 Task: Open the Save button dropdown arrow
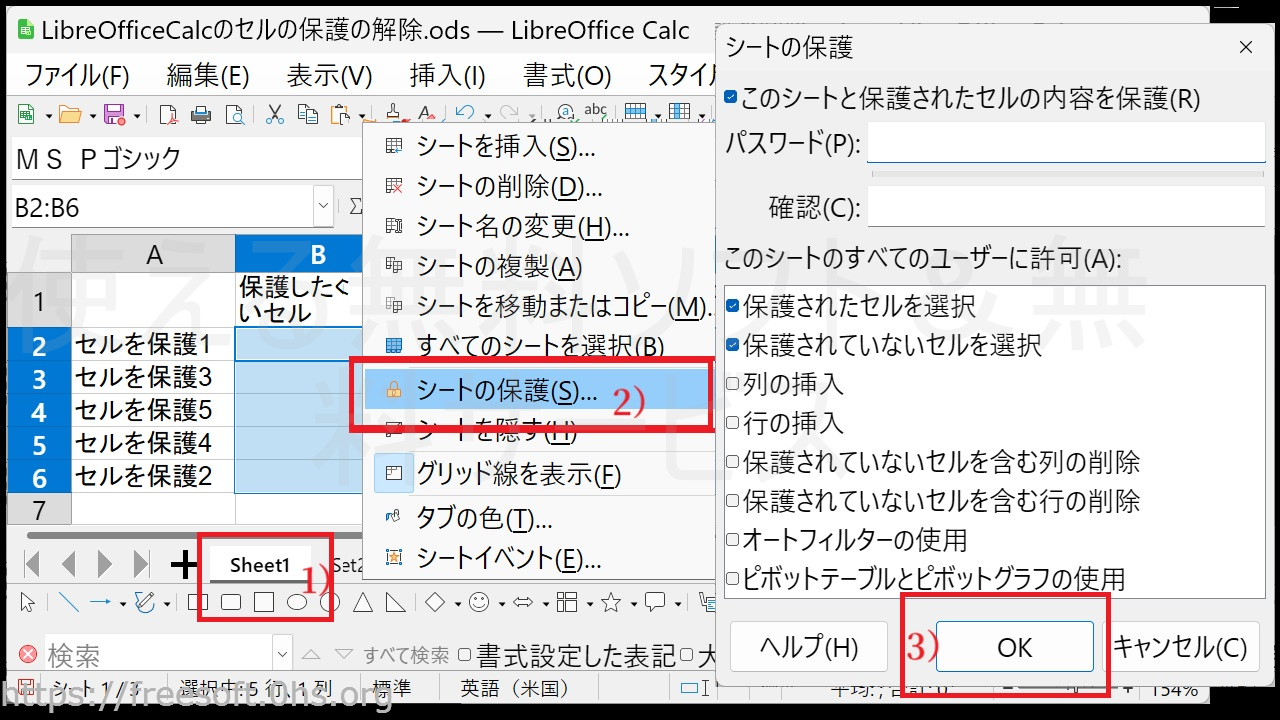[x=137, y=115]
